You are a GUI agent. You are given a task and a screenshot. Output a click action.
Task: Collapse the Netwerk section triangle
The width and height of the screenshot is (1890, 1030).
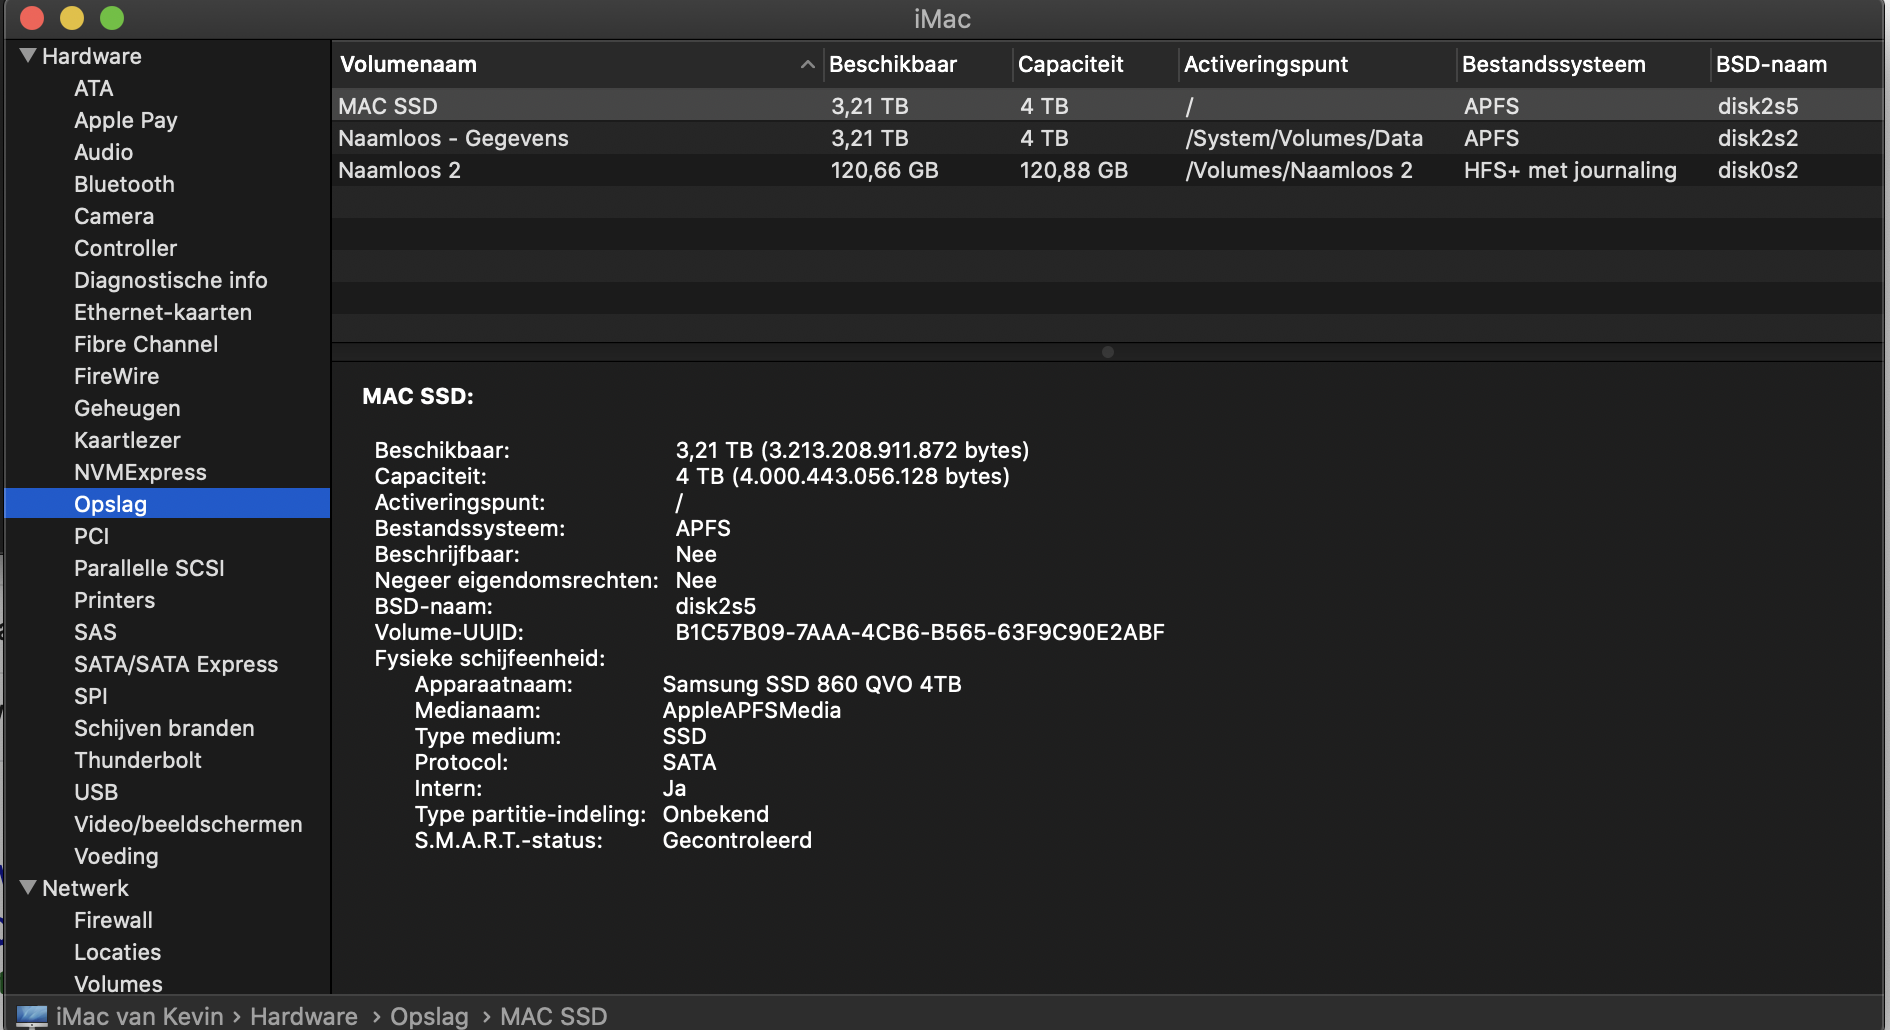pos(28,887)
